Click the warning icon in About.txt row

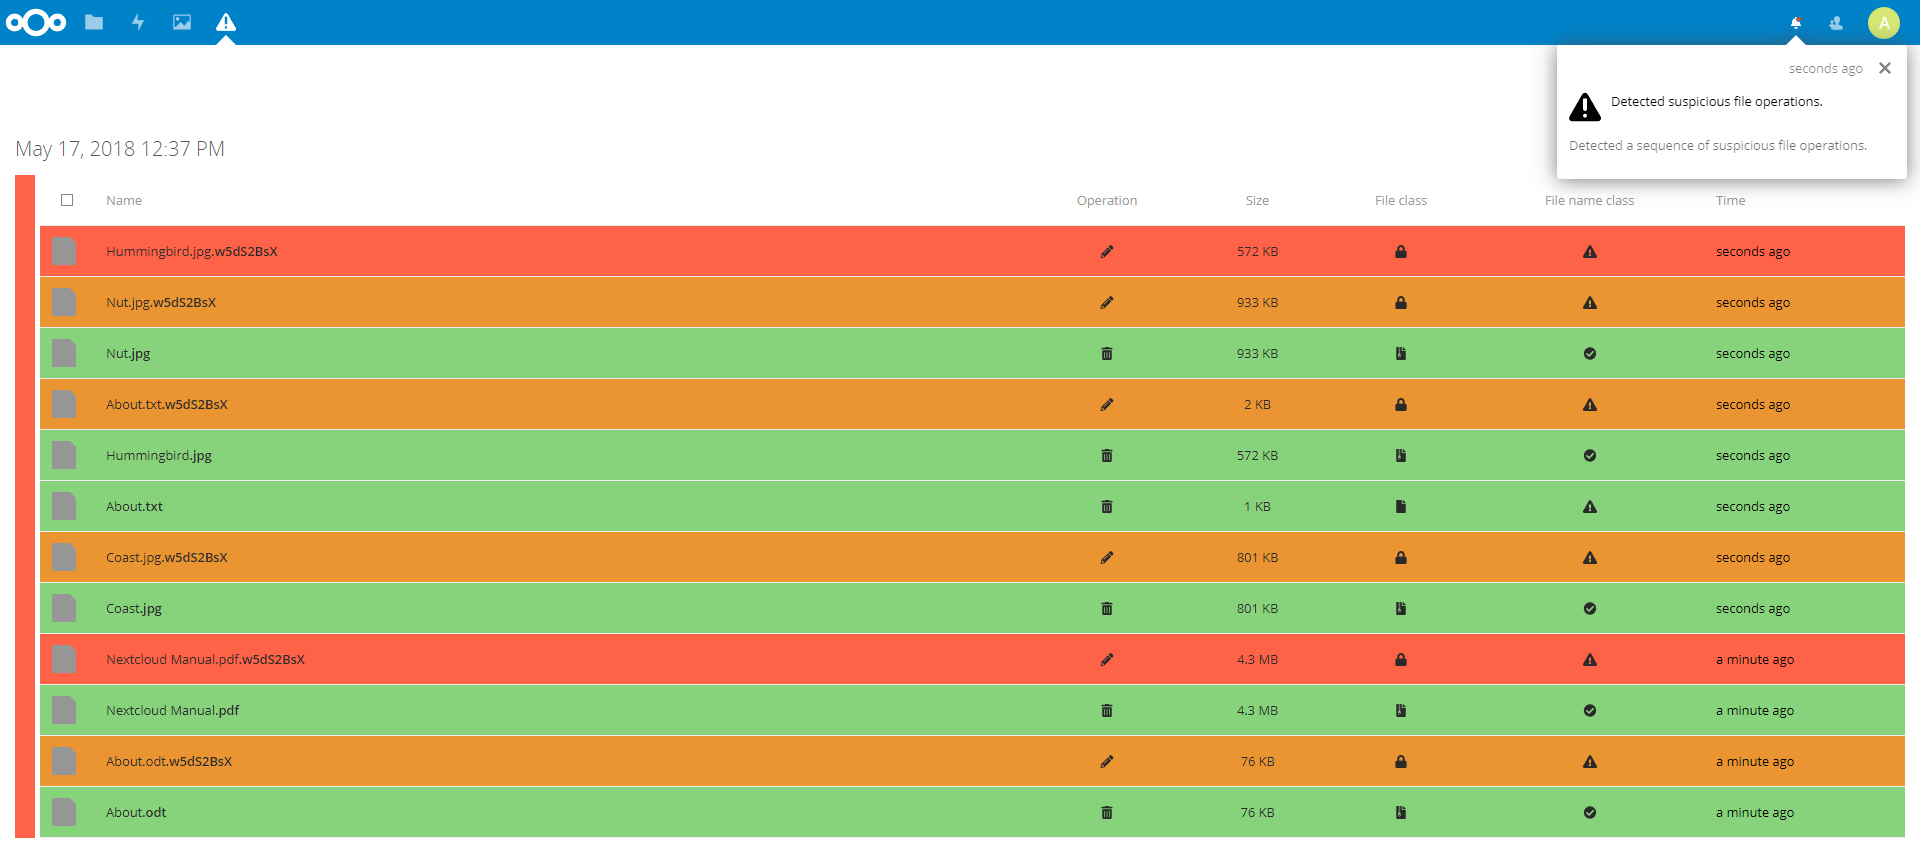1590,507
